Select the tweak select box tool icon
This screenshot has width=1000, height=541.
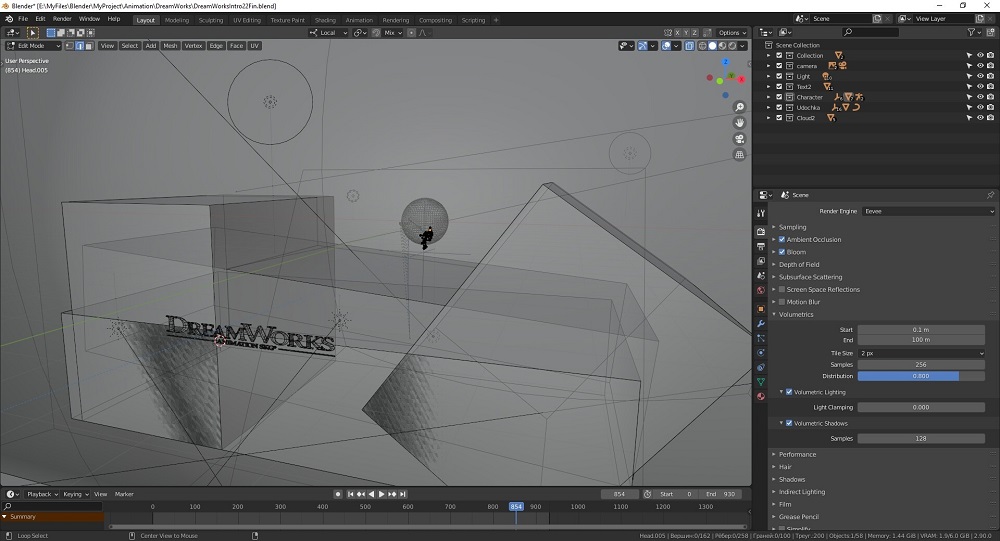(33, 33)
